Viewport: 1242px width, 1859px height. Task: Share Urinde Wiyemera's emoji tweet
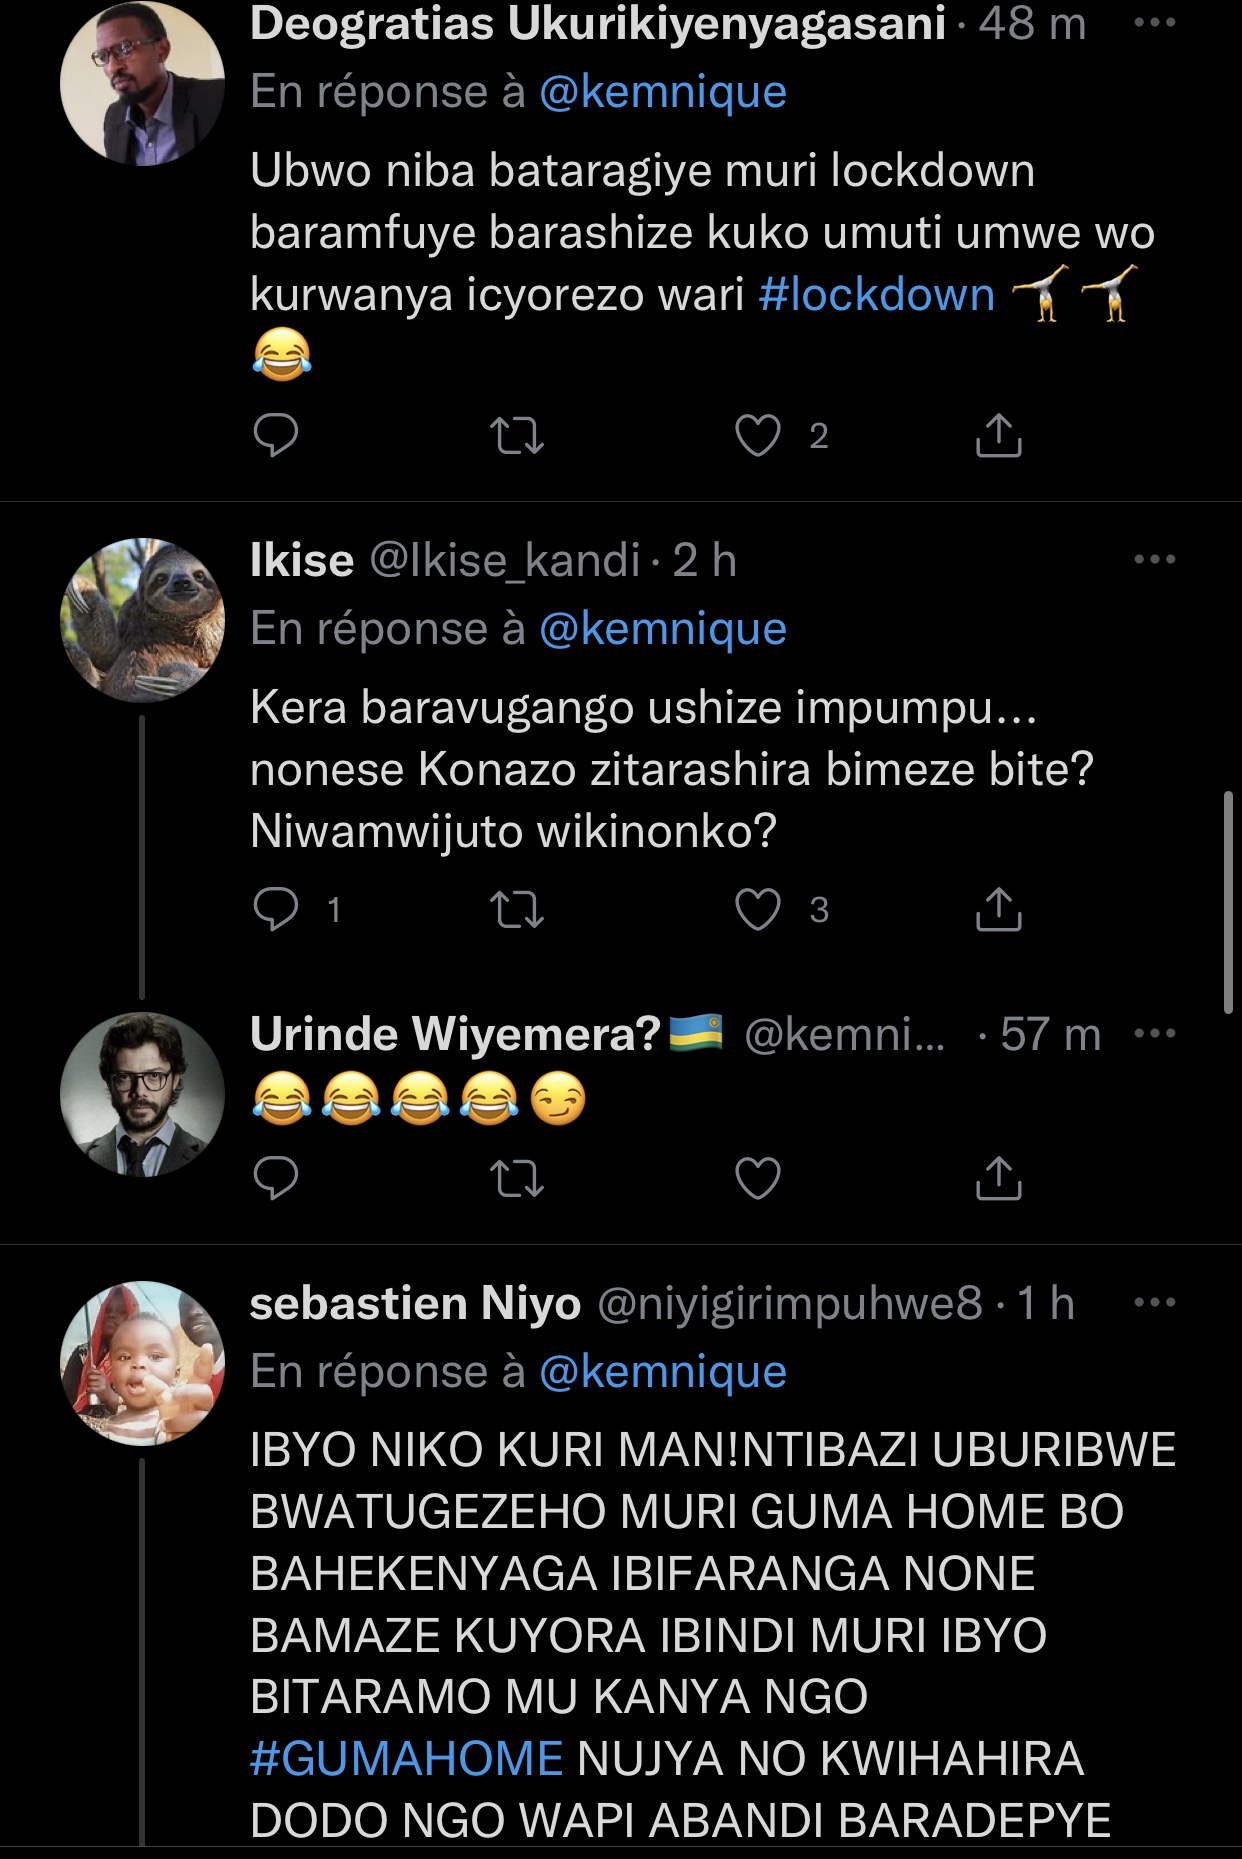(998, 1178)
